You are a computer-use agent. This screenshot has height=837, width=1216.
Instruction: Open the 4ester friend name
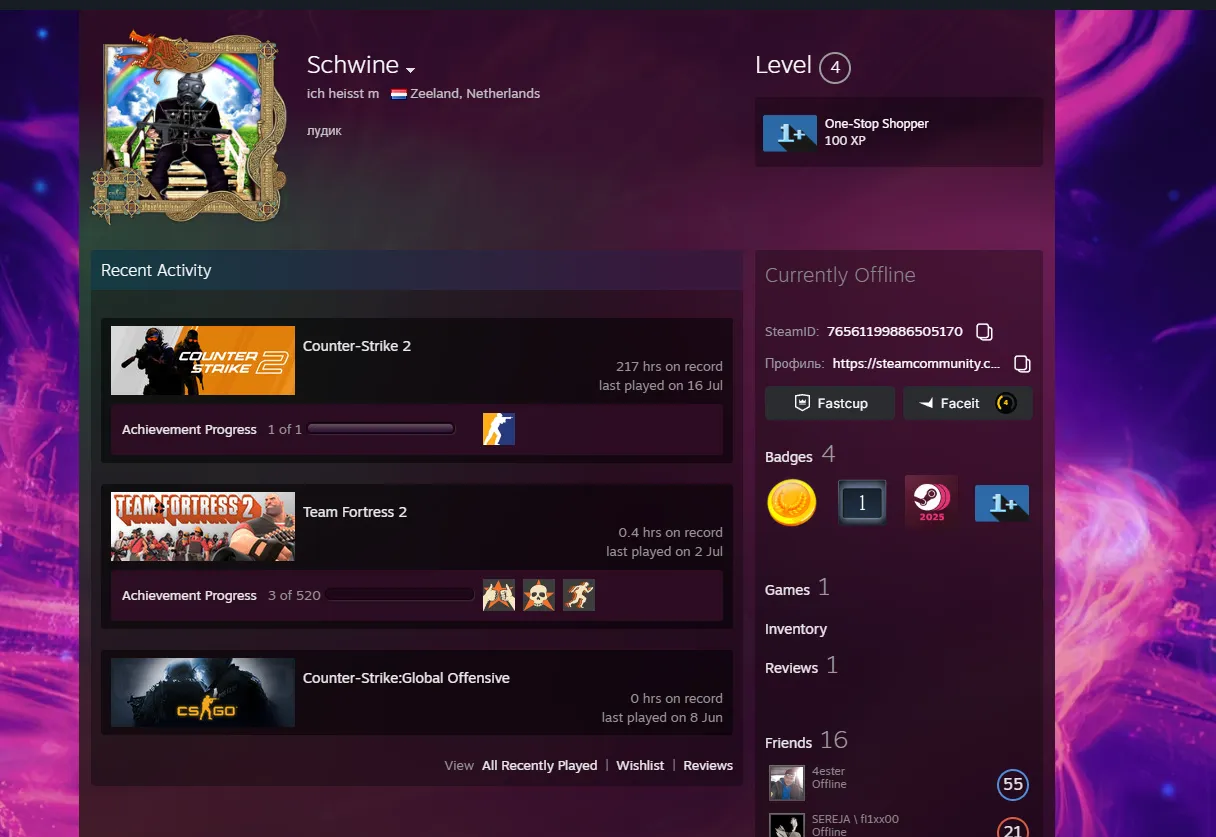point(830,771)
